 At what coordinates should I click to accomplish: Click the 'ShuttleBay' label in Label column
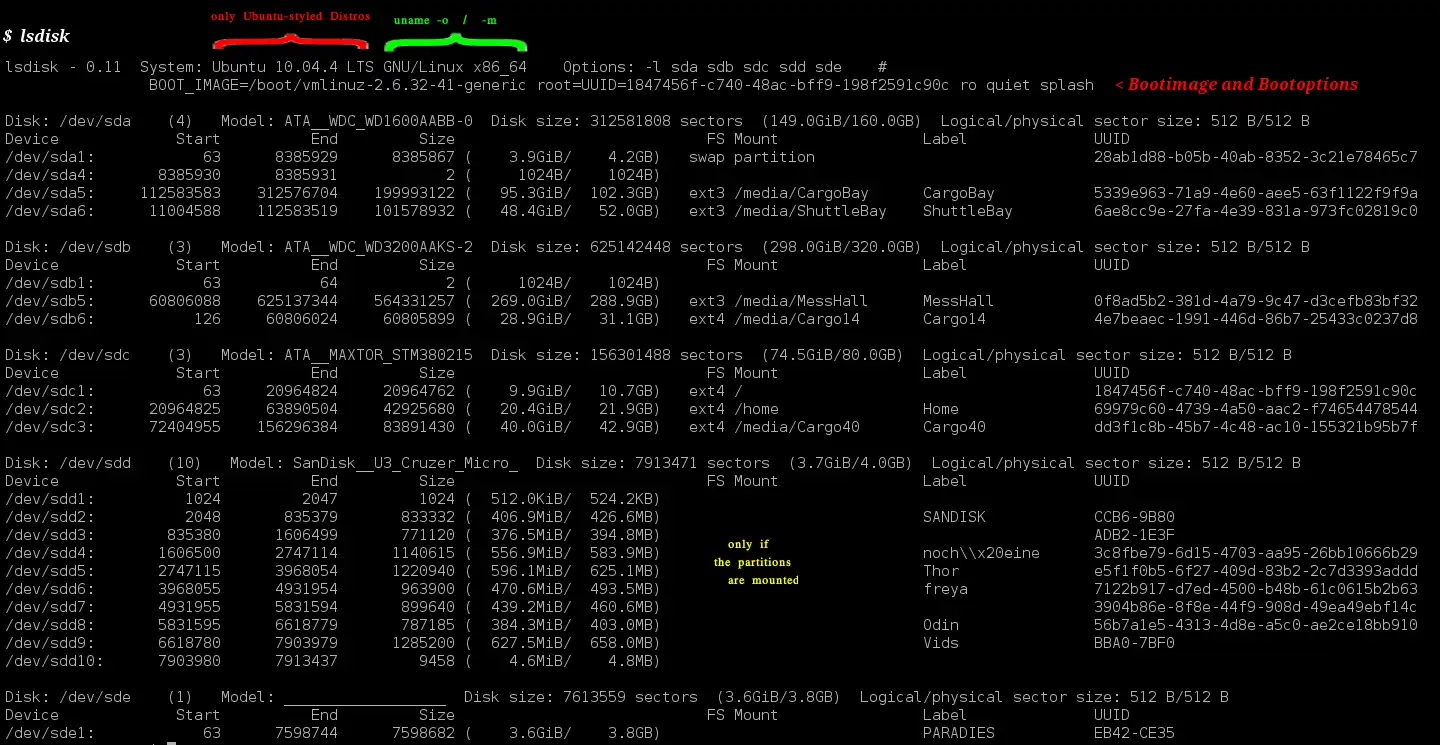[x=968, y=211]
